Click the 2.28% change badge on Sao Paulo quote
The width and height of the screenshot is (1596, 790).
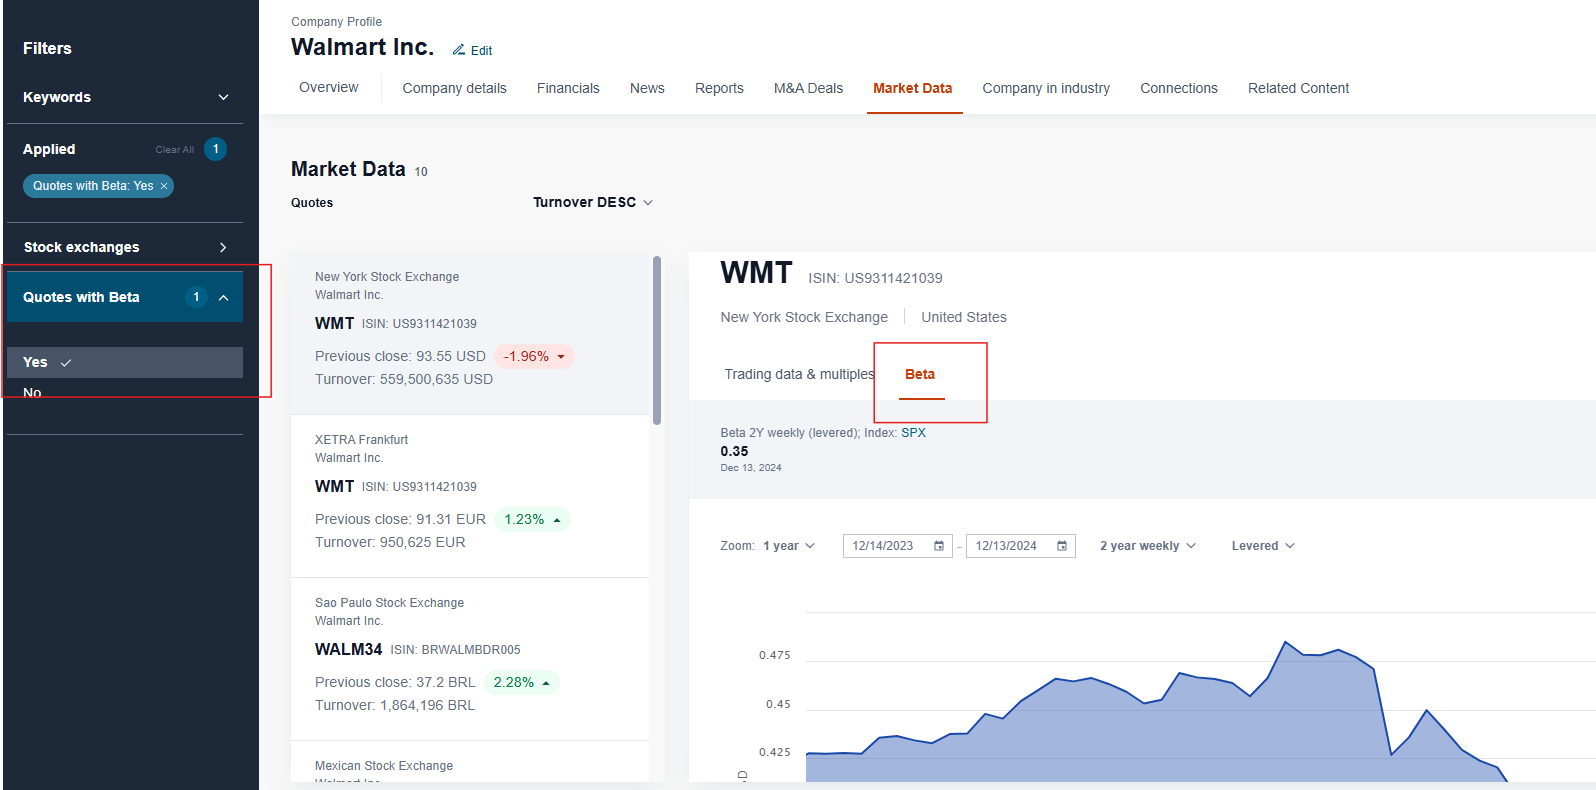(522, 682)
